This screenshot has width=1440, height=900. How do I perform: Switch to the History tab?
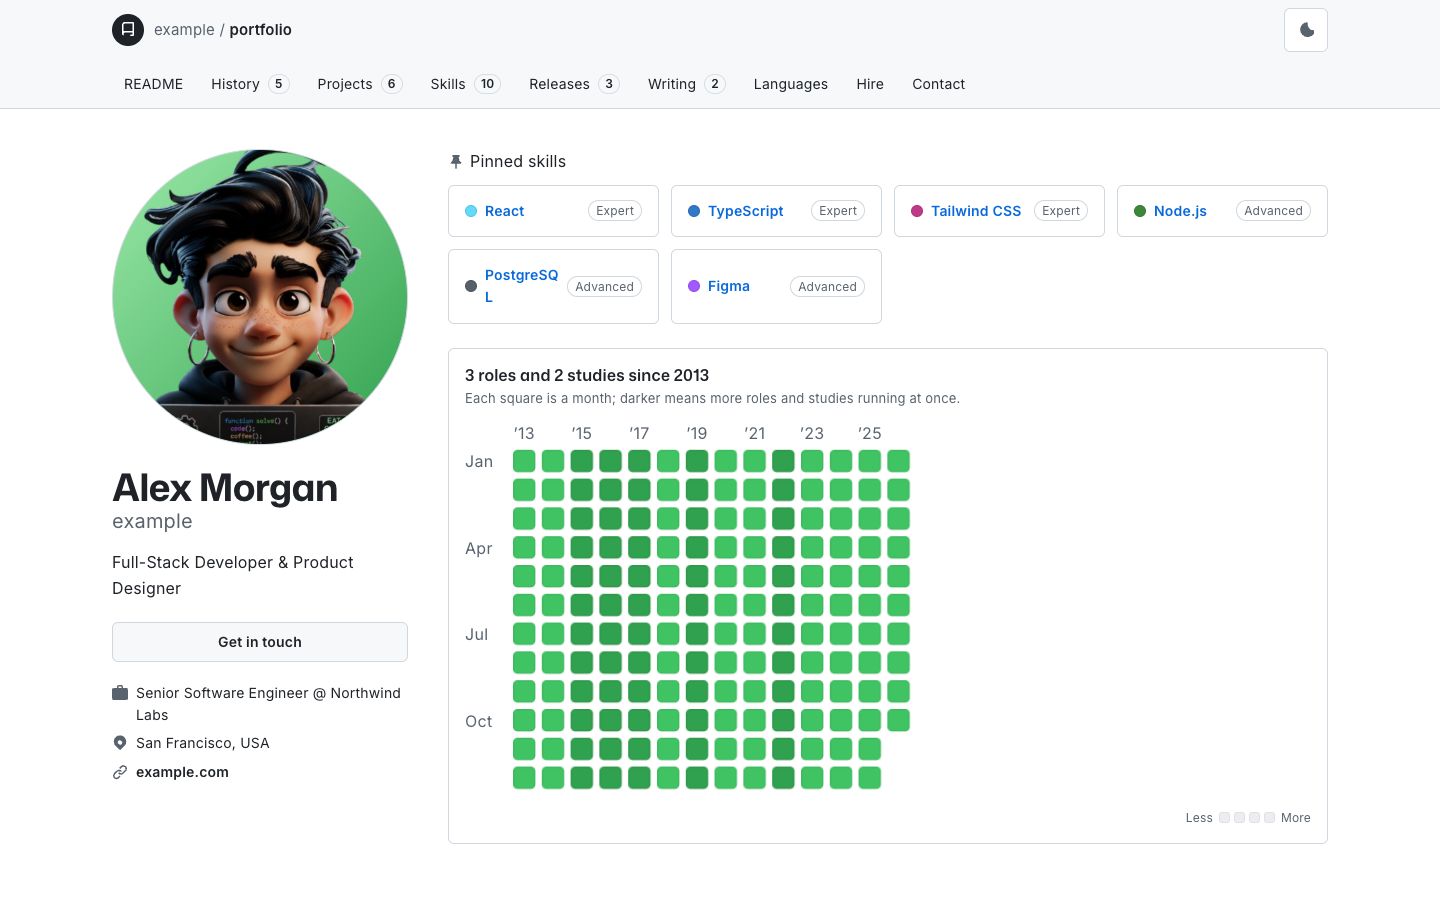click(250, 84)
